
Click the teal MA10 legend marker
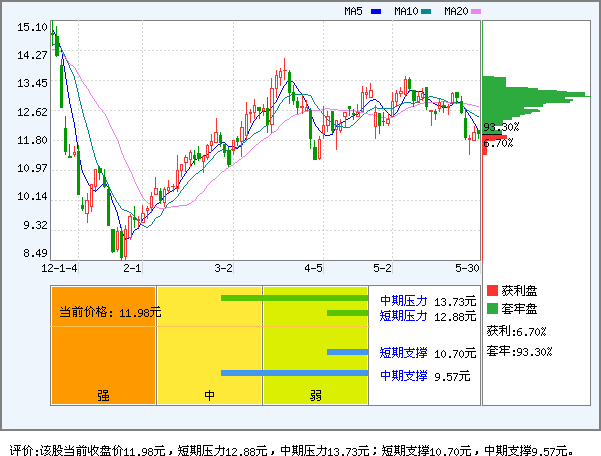coord(426,12)
